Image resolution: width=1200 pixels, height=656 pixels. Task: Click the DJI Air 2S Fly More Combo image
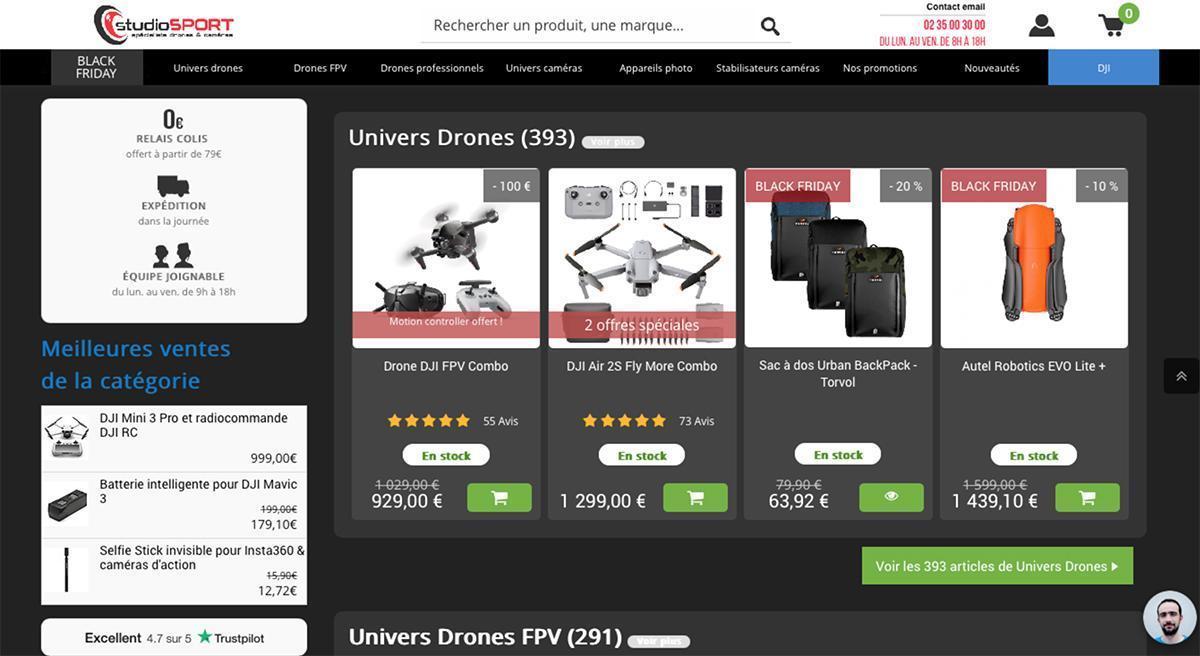coord(642,258)
